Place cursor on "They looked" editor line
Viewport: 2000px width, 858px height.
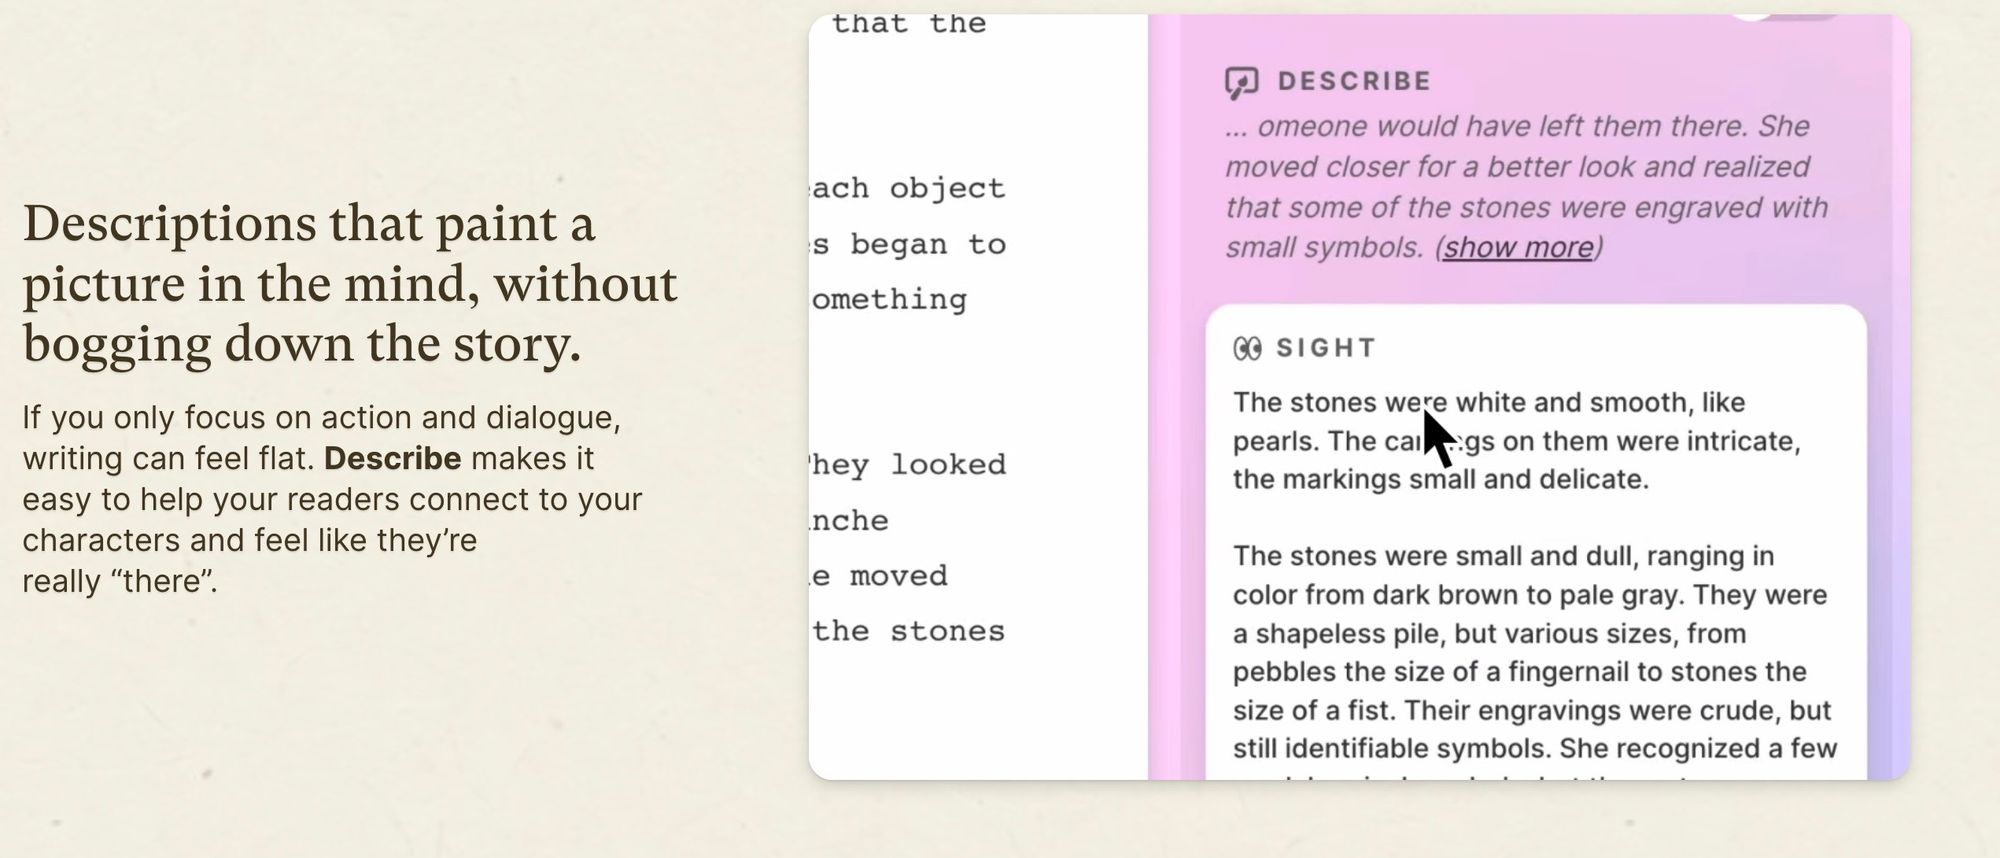click(908, 465)
